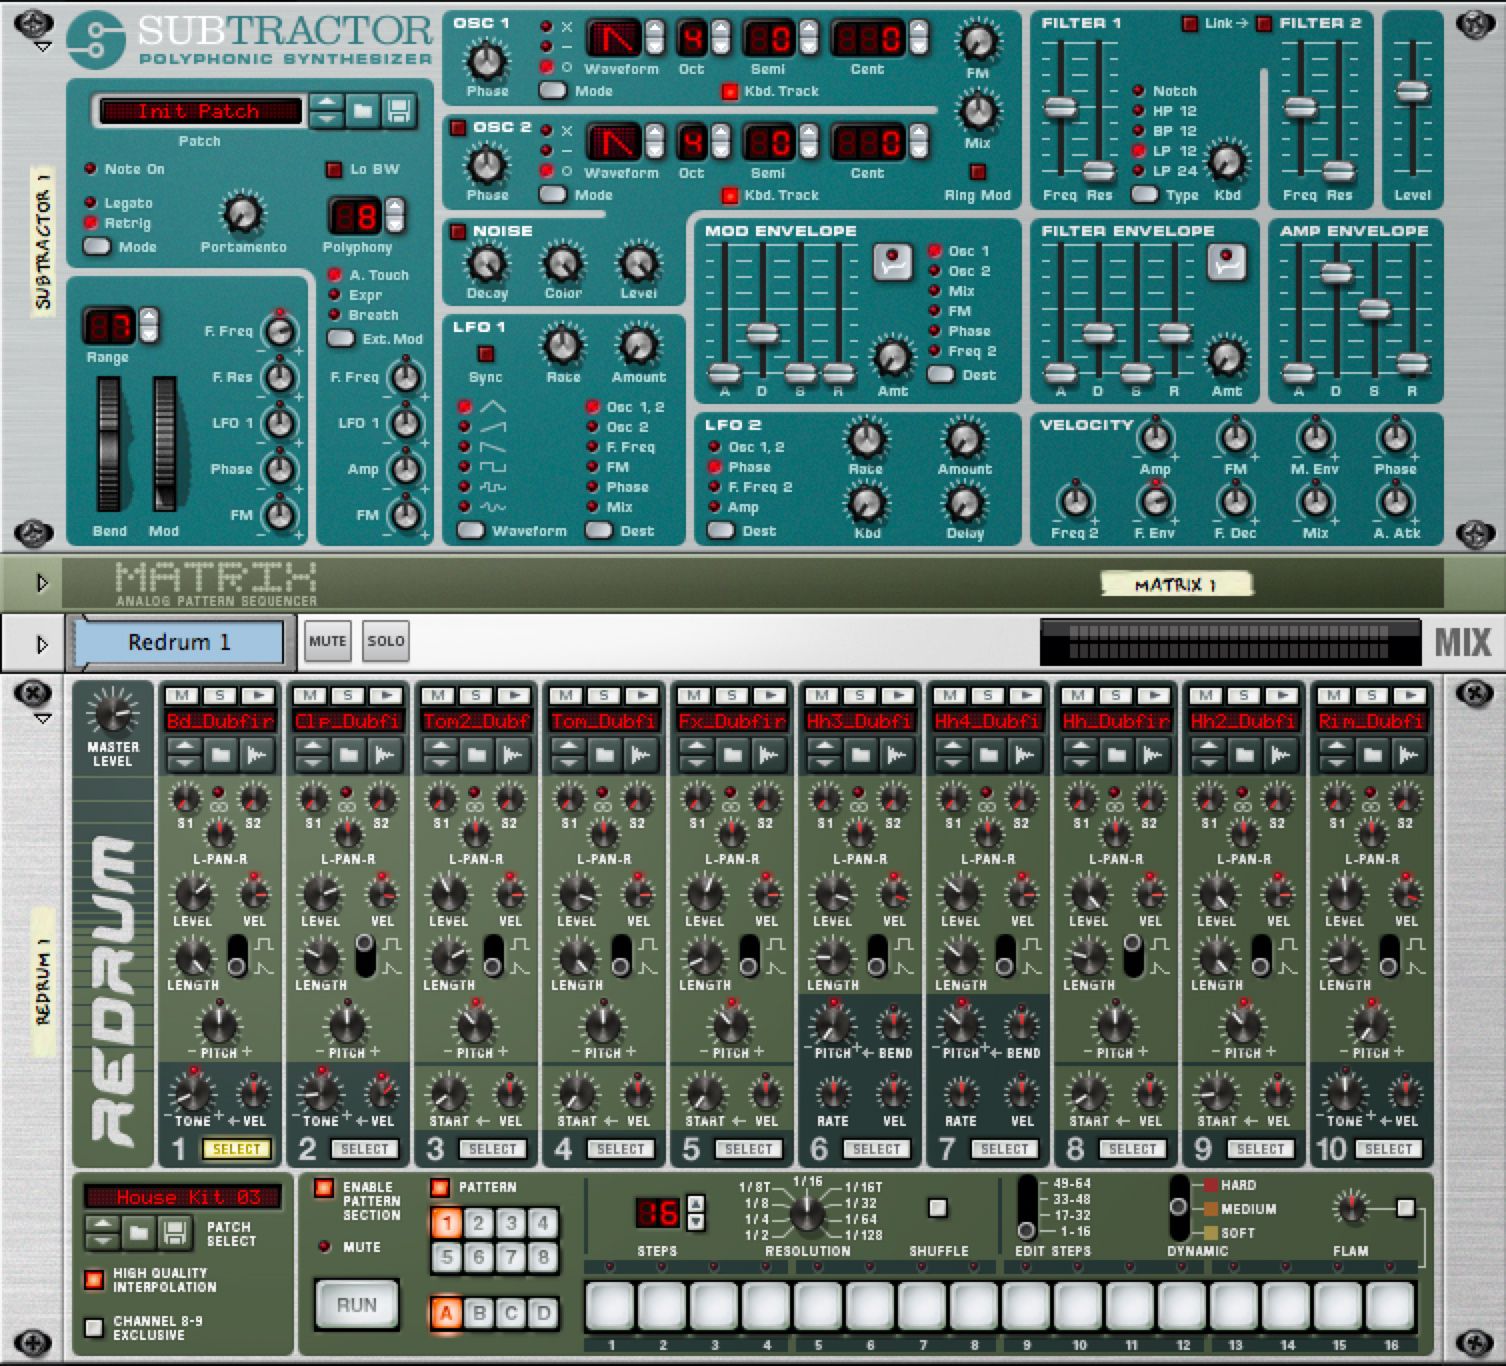This screenshot has height=1366, width=1506.
Task: Click the Redrum 1 track name field
Action: pyautogui.click(x=180, y=642)
